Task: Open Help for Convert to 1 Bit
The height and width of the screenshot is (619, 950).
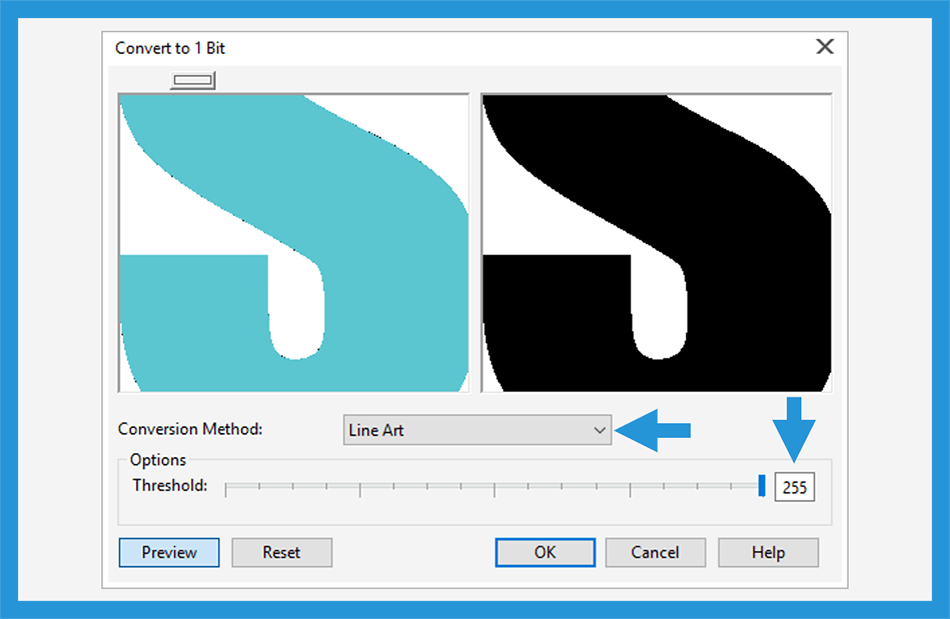Action: coord(768,552)
